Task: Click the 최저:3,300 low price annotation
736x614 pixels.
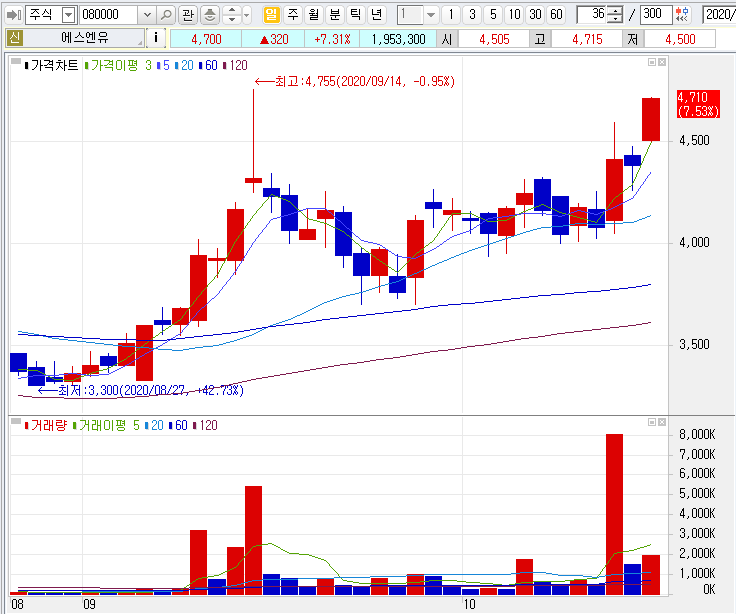Action: coord(141,391)
